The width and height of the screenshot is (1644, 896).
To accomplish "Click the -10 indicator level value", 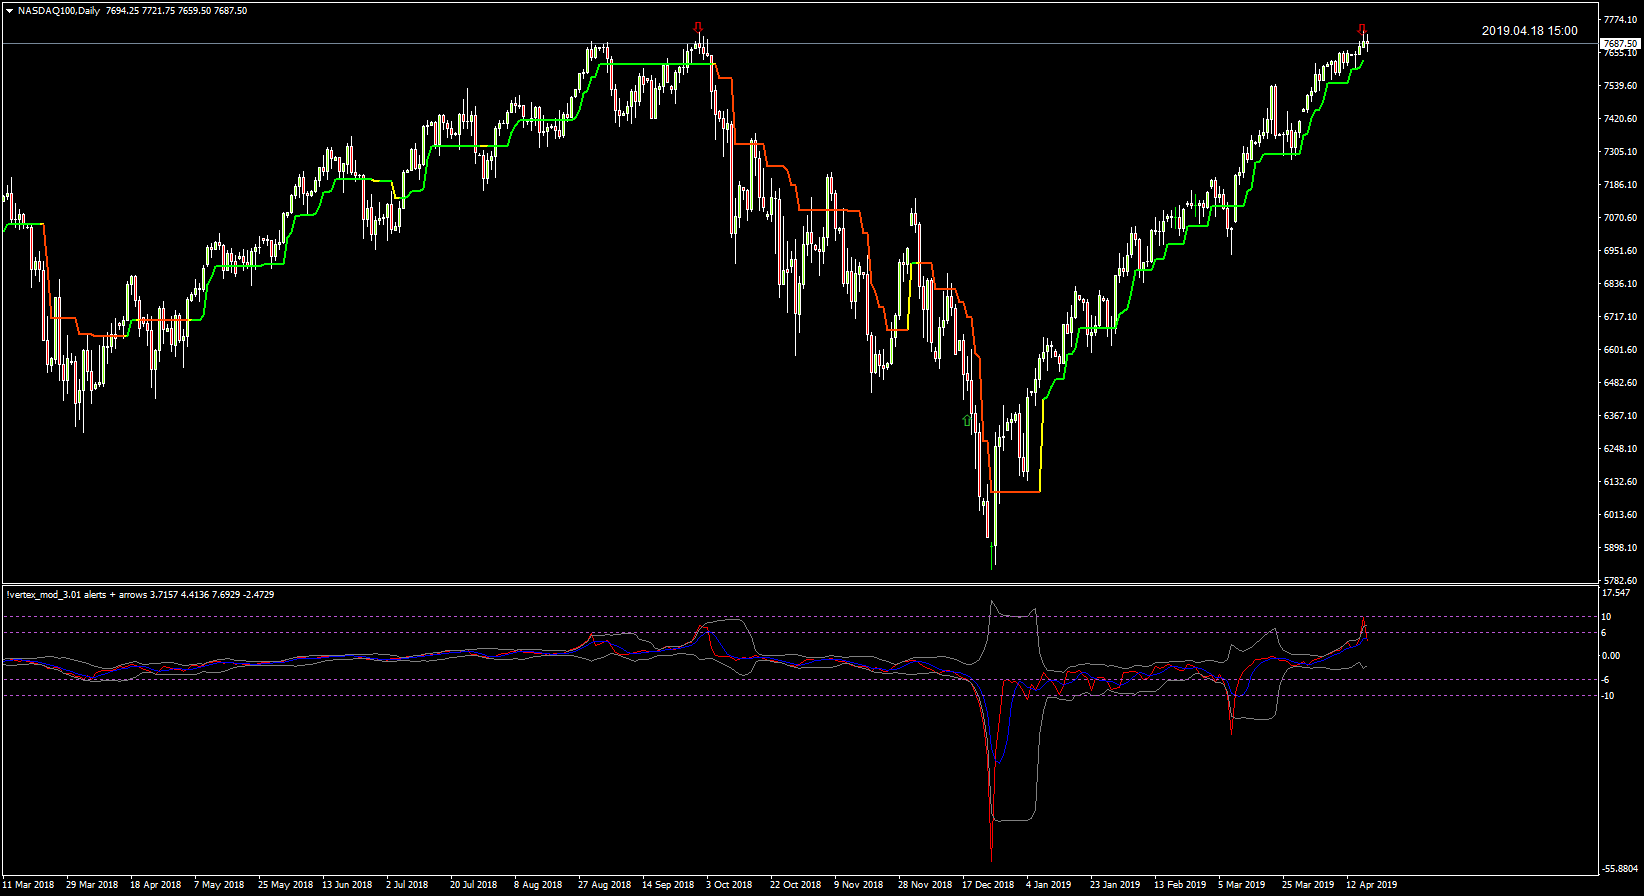I will tap(1609, 696).
